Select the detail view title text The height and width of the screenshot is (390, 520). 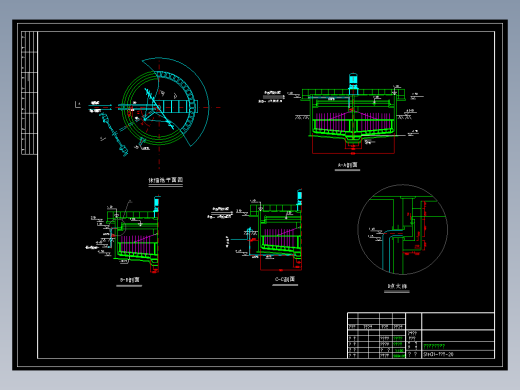pos(397,286)
